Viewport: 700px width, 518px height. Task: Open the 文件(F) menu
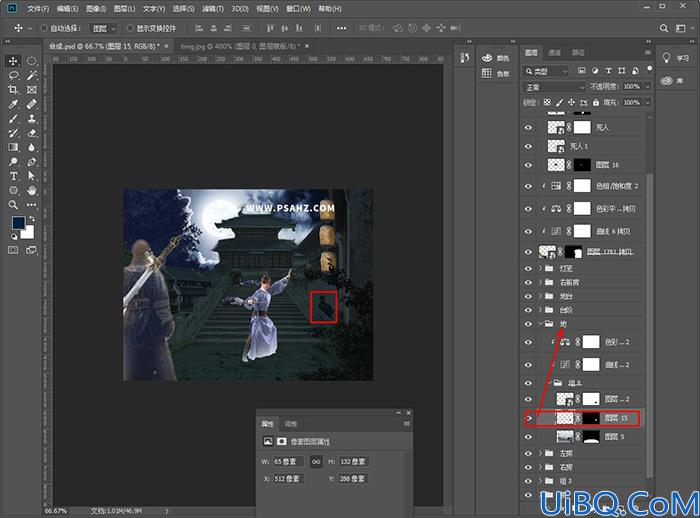(x=38, y=8)
